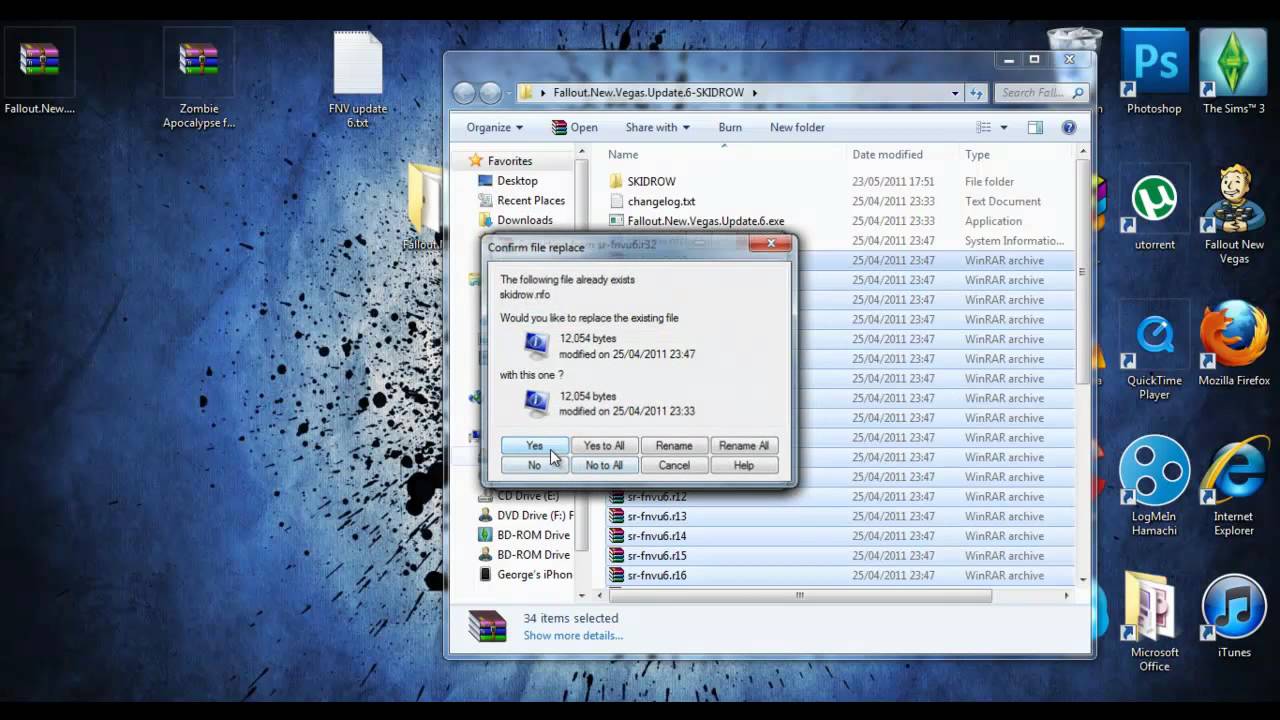The image size is (1280, 720).
Task: Click Burn in Explorer toolbar
Action: pyautogui.click(x=730, y=127)
